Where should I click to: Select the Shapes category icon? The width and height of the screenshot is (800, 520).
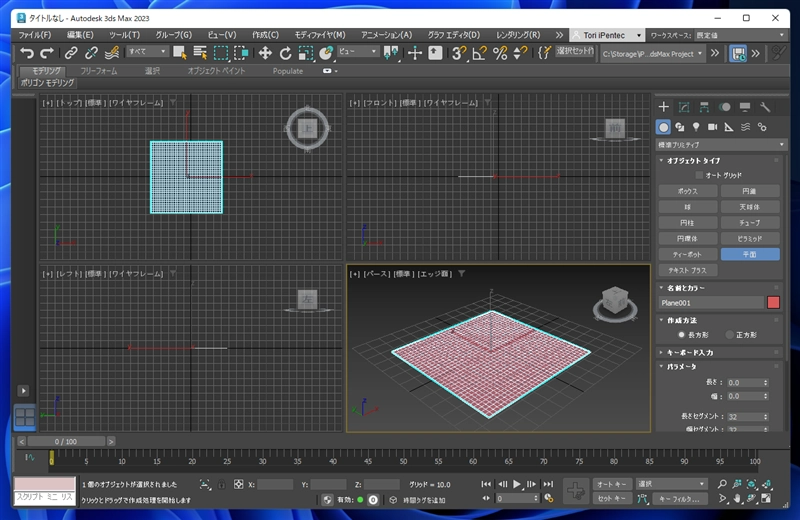(x=680, y=127)
